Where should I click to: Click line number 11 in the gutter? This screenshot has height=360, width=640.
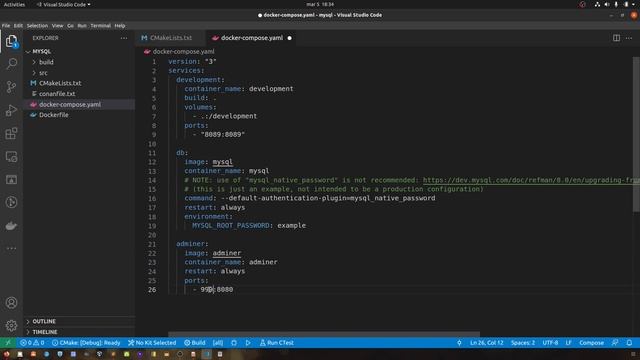click(152, 153)
